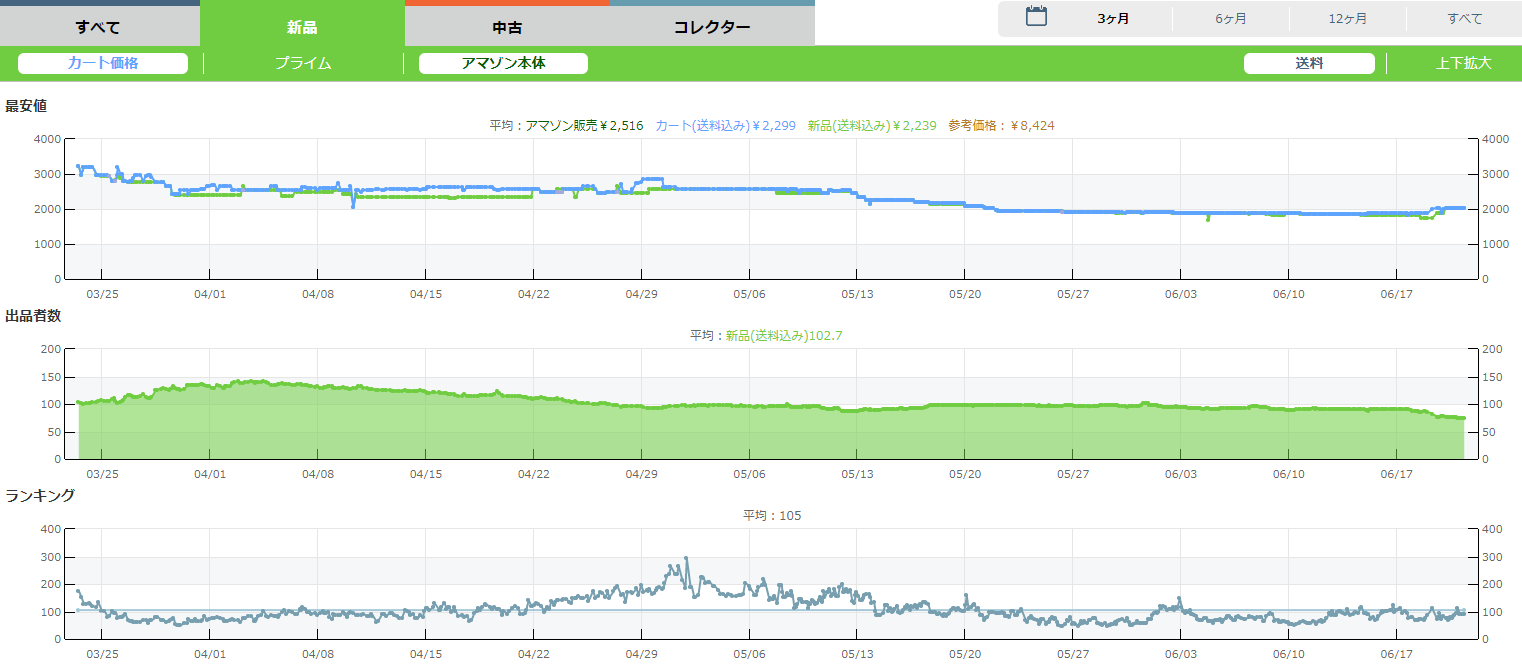Image resolution: width=1522 pixels, height=664 pixels.
Task: Toggle the カート価格 line filter
Action: (x=103, y=63)
